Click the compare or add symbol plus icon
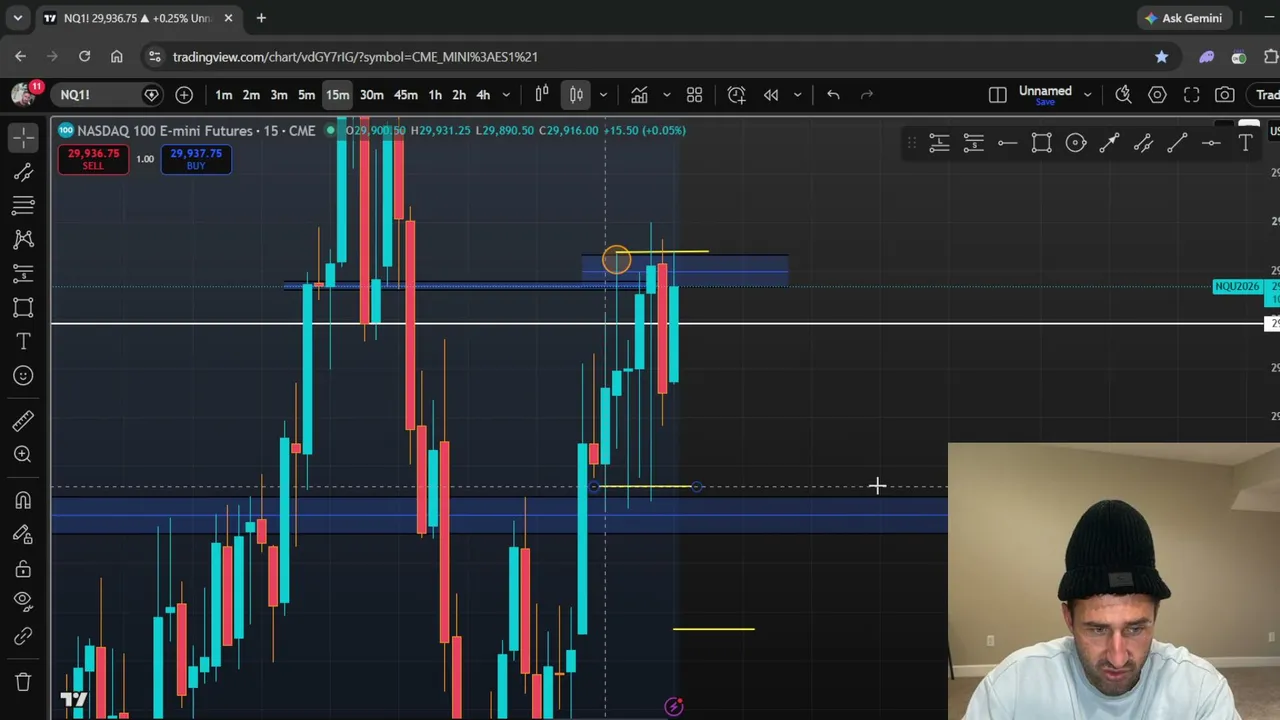Image resolution: width=1280 pixels, height=720 pixels. pyautogui.click(x=184, y=95)
